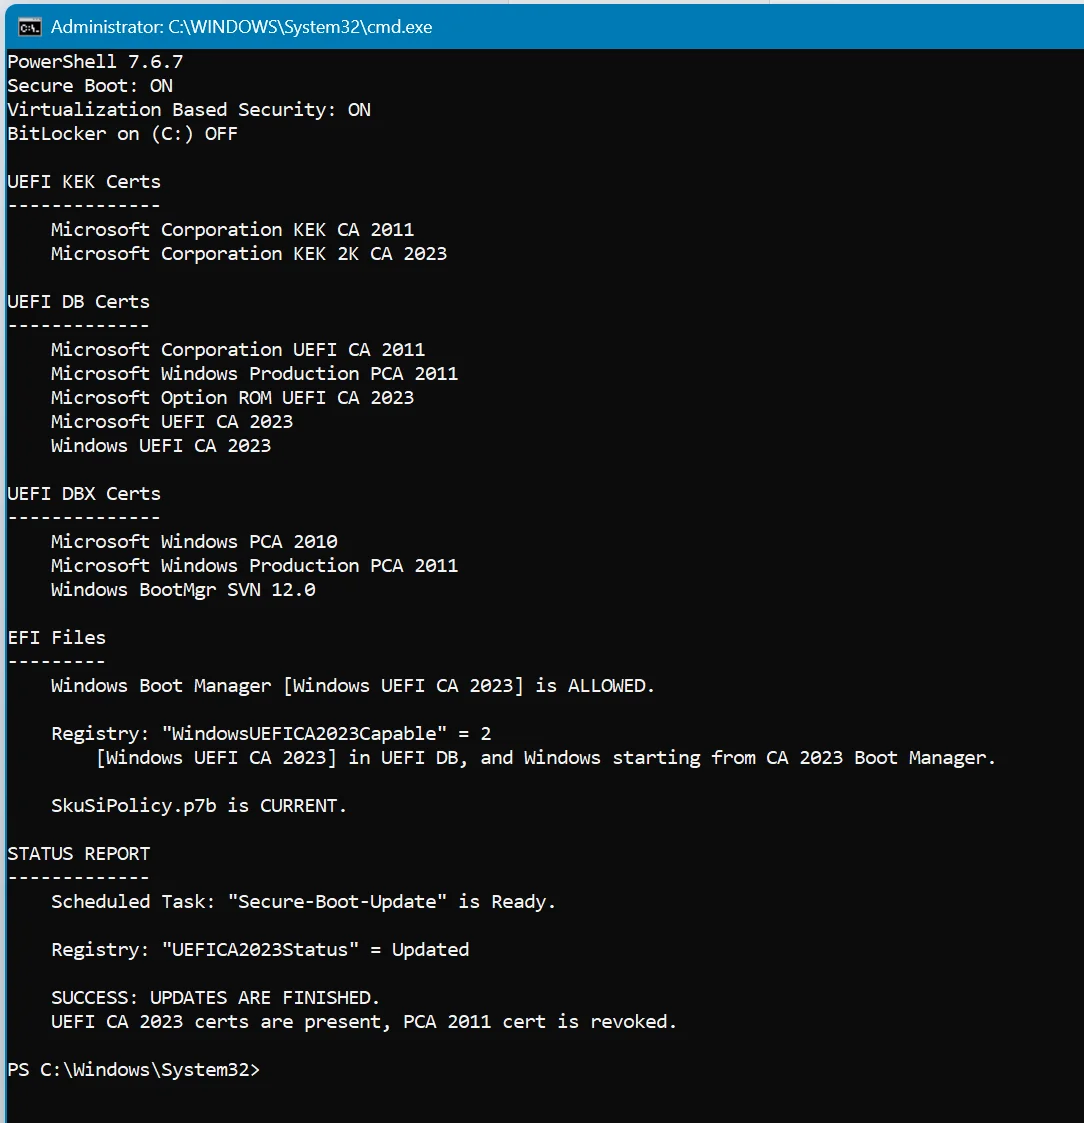Click the "Secure Boot: ON" line

click(90, 86)
